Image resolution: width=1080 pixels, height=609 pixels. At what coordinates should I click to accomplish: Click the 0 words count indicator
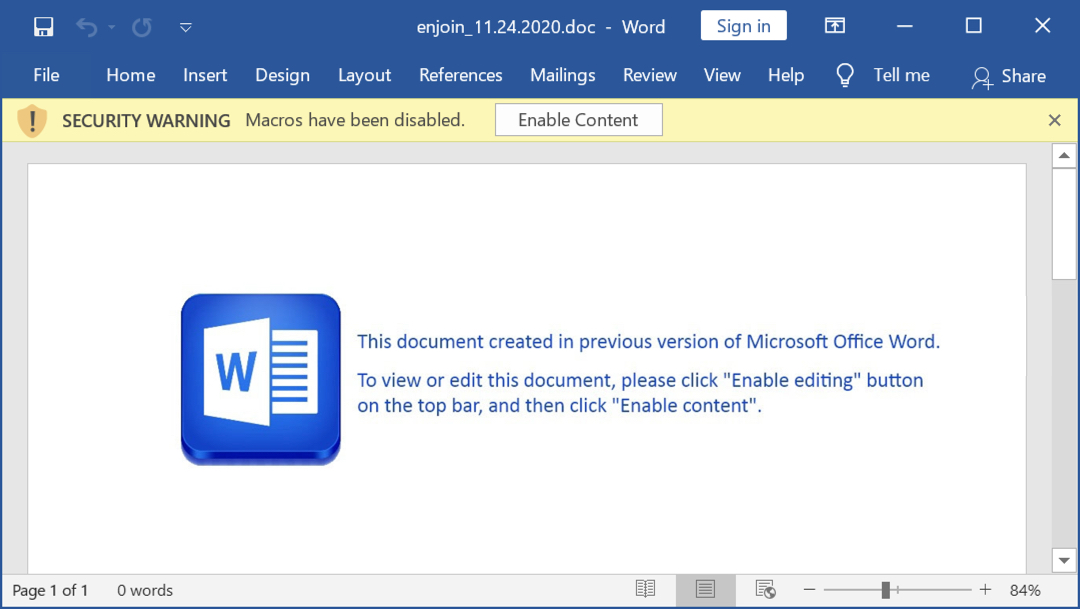145,590
